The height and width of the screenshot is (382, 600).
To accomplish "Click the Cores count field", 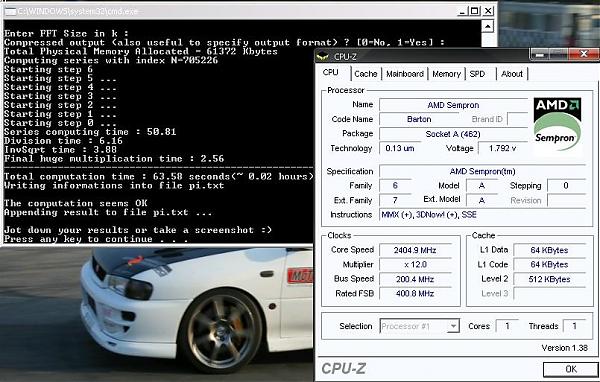I will point(507,326).
